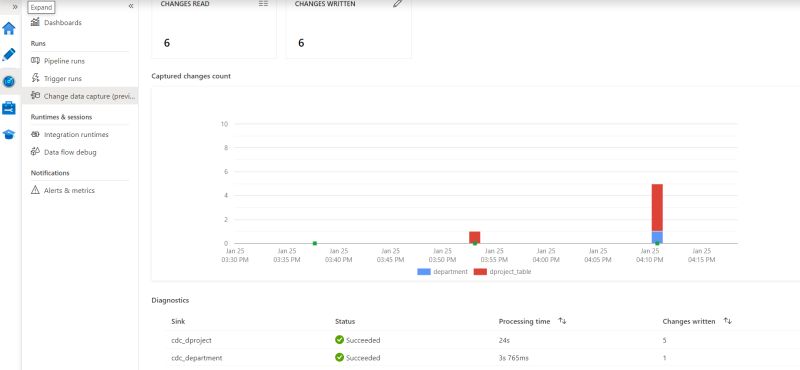
Task: Open the Author pencil icon
Action: (x=9, y=55)
